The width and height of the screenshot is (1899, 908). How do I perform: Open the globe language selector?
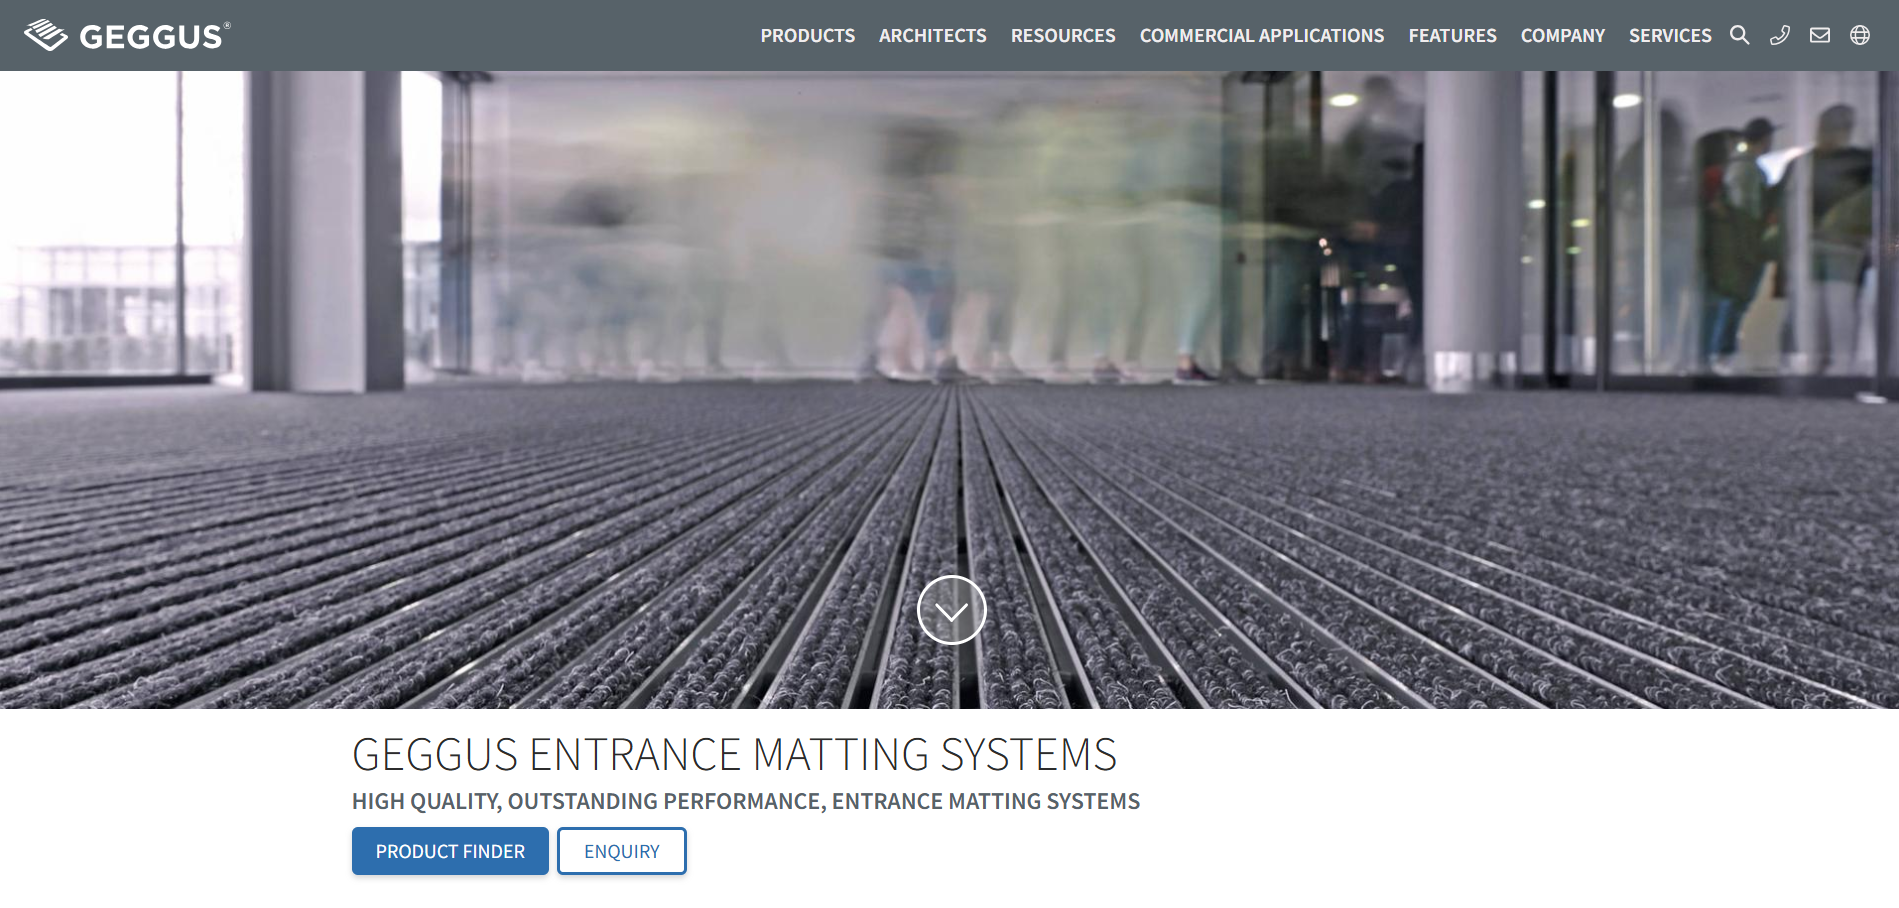coord(1859,36)
